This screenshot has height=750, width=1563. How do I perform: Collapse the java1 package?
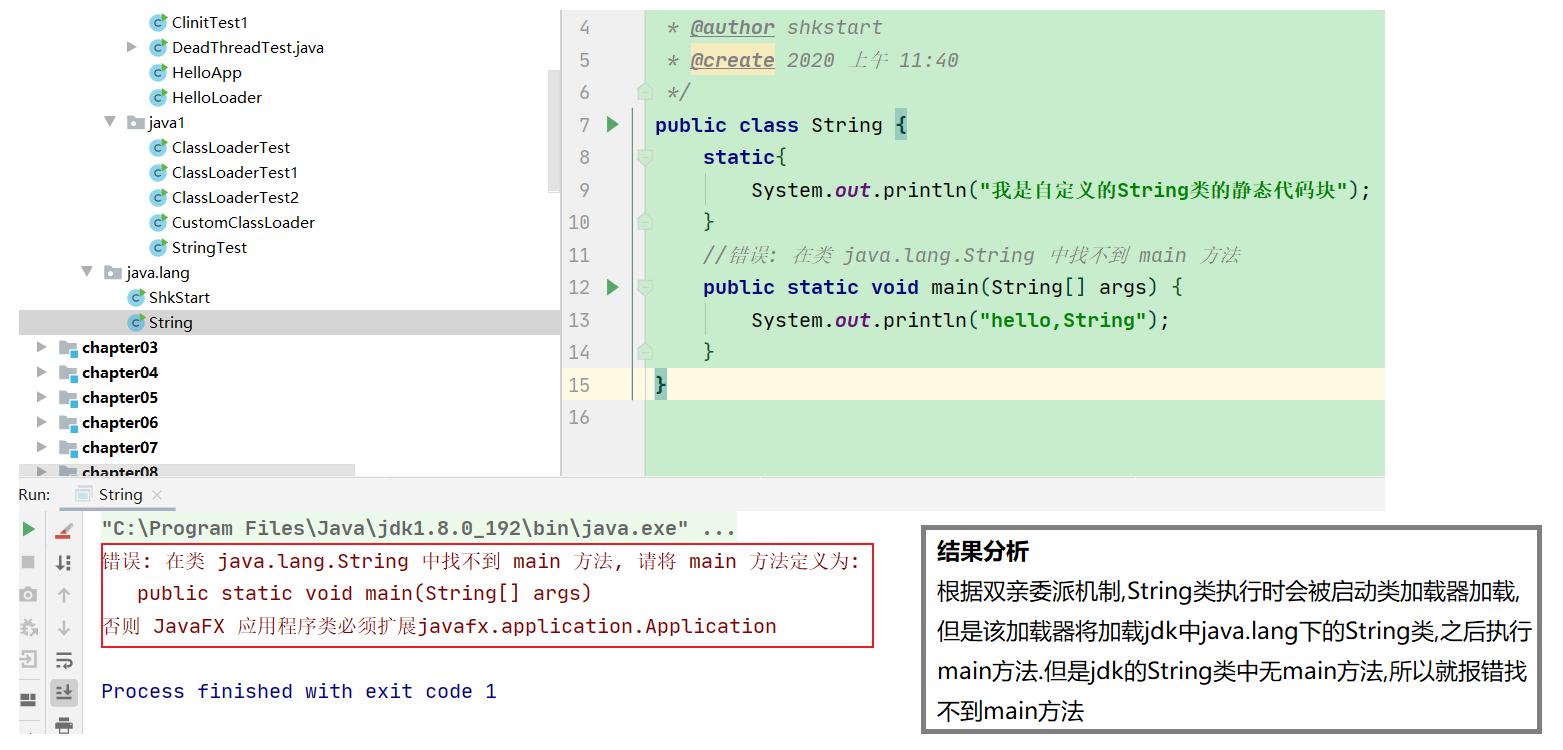[110, 122]
